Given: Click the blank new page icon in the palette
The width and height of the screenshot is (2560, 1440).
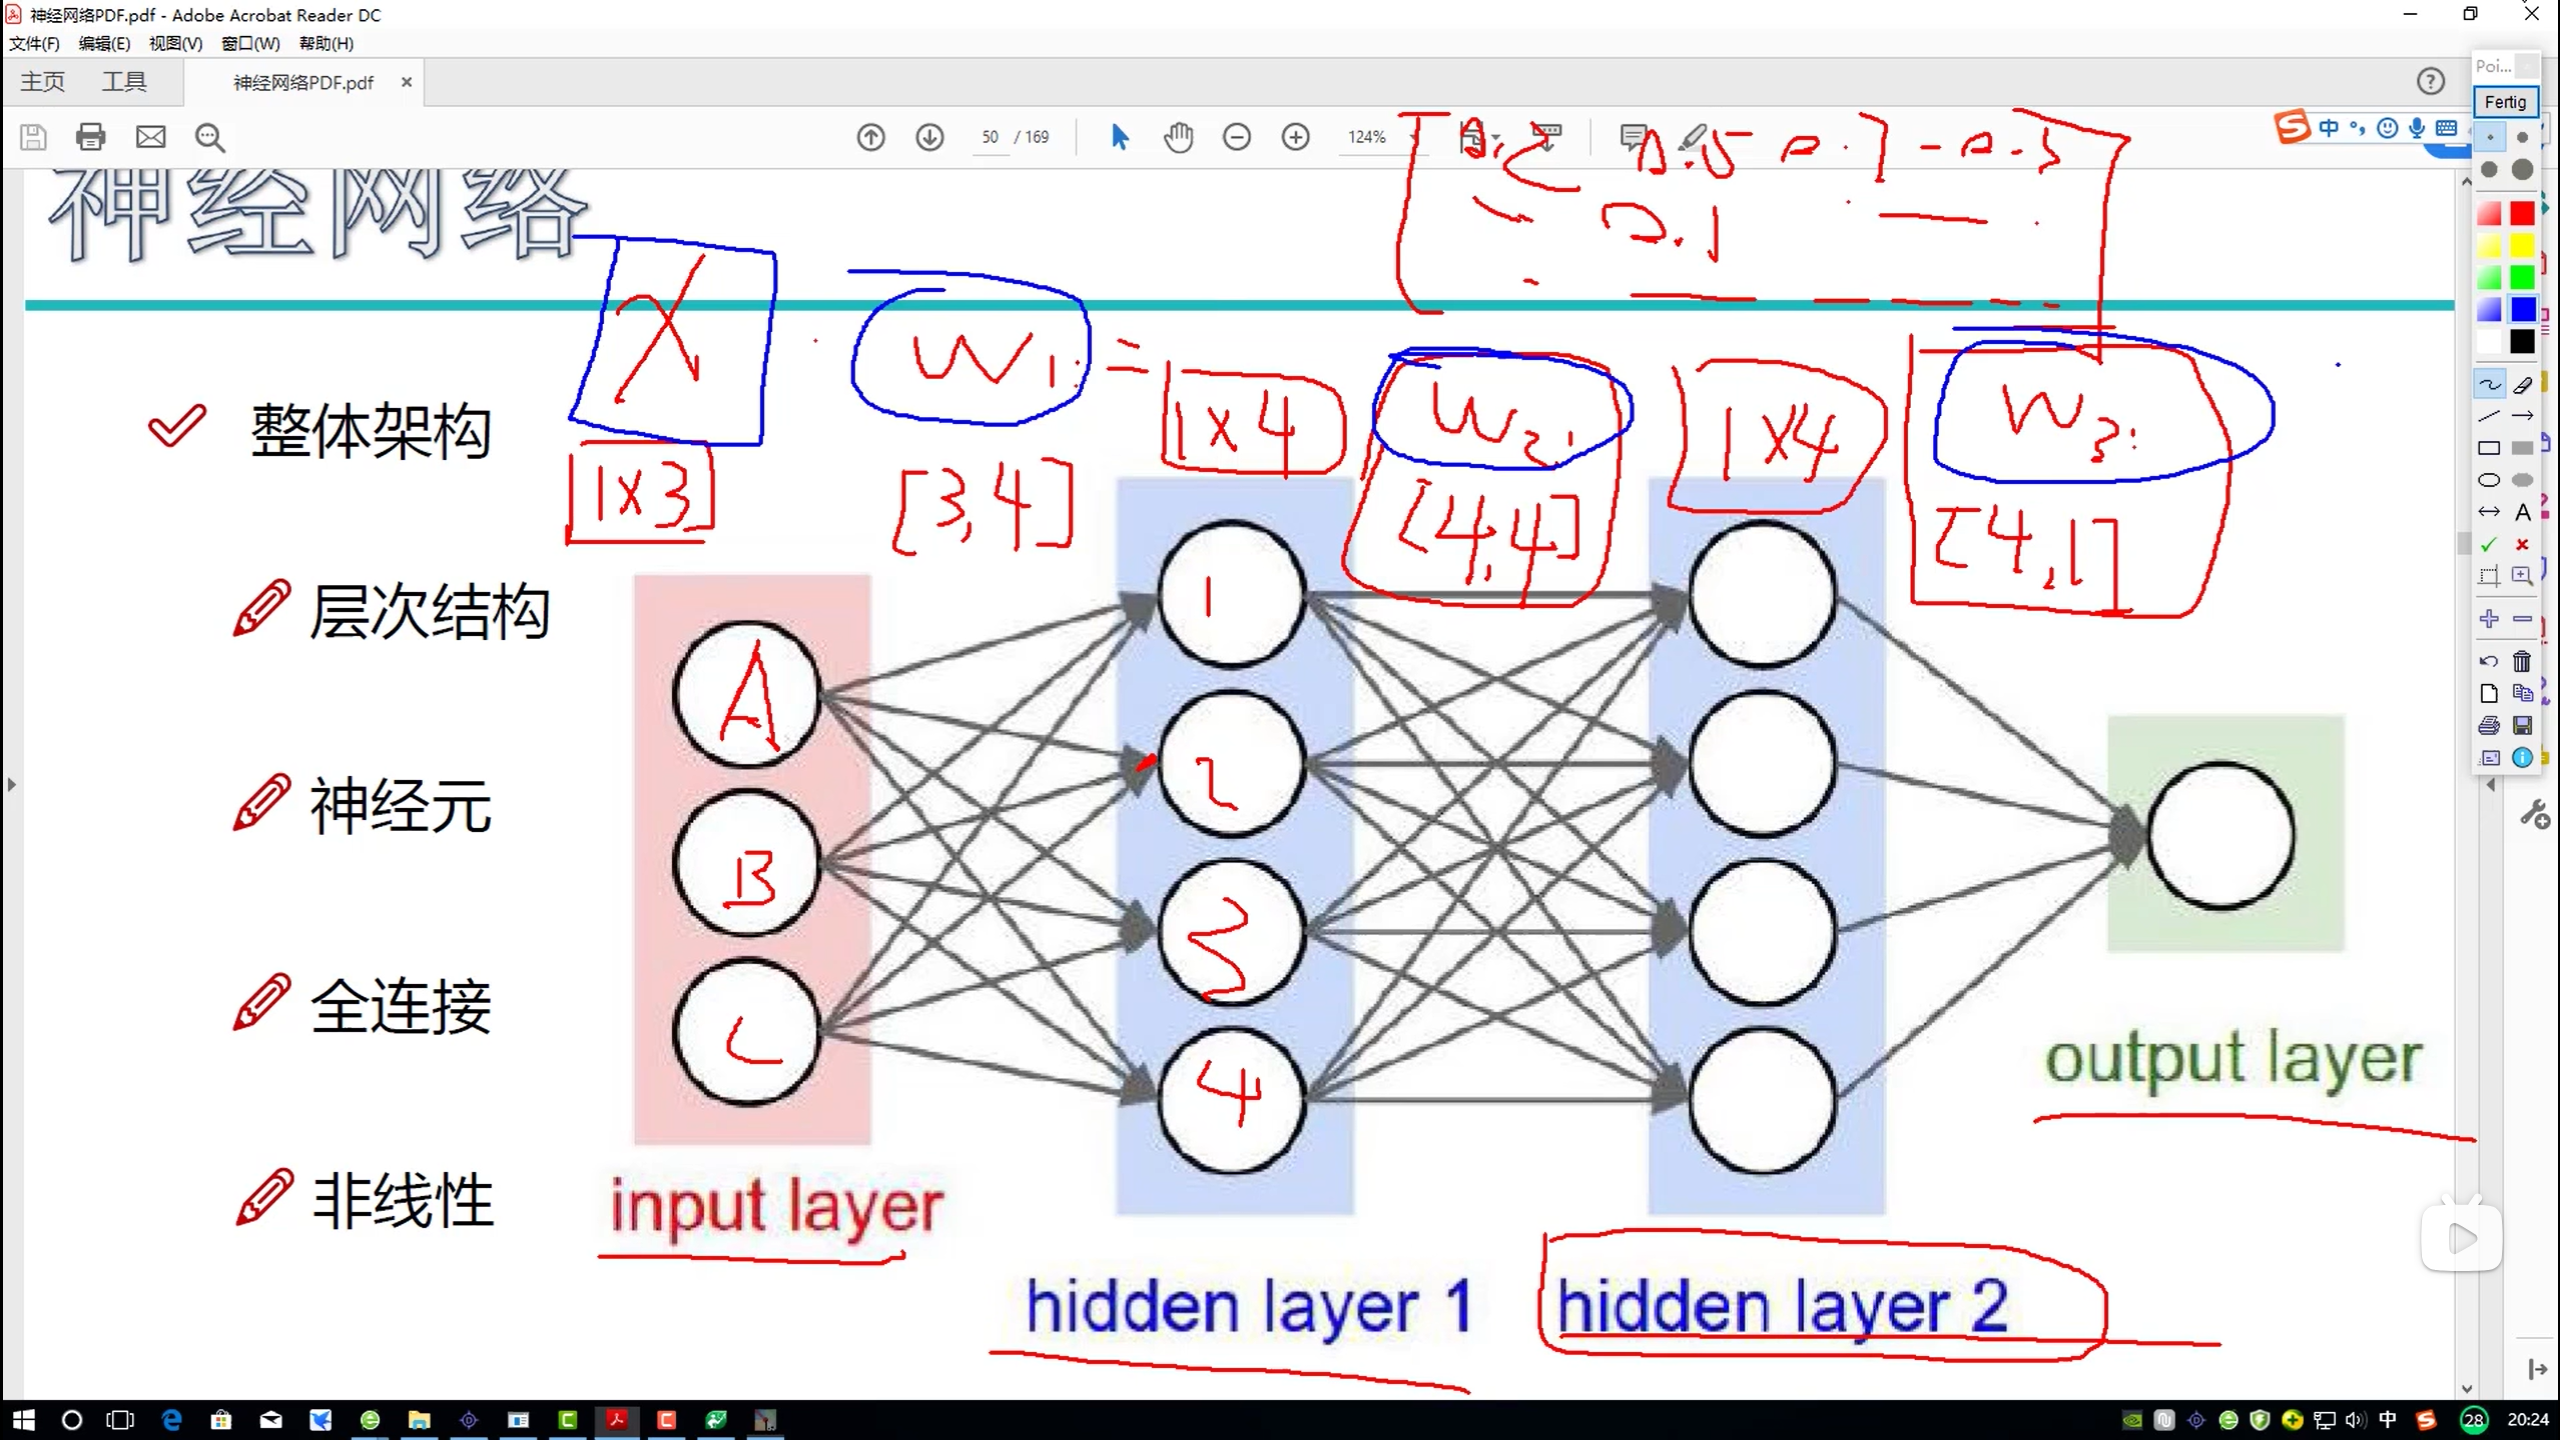Looking at the screenshot, I should click(2489, 693).
